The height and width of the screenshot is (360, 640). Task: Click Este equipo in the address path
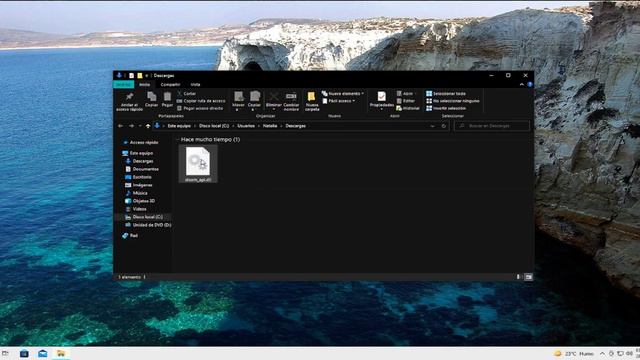coord(179,126)
